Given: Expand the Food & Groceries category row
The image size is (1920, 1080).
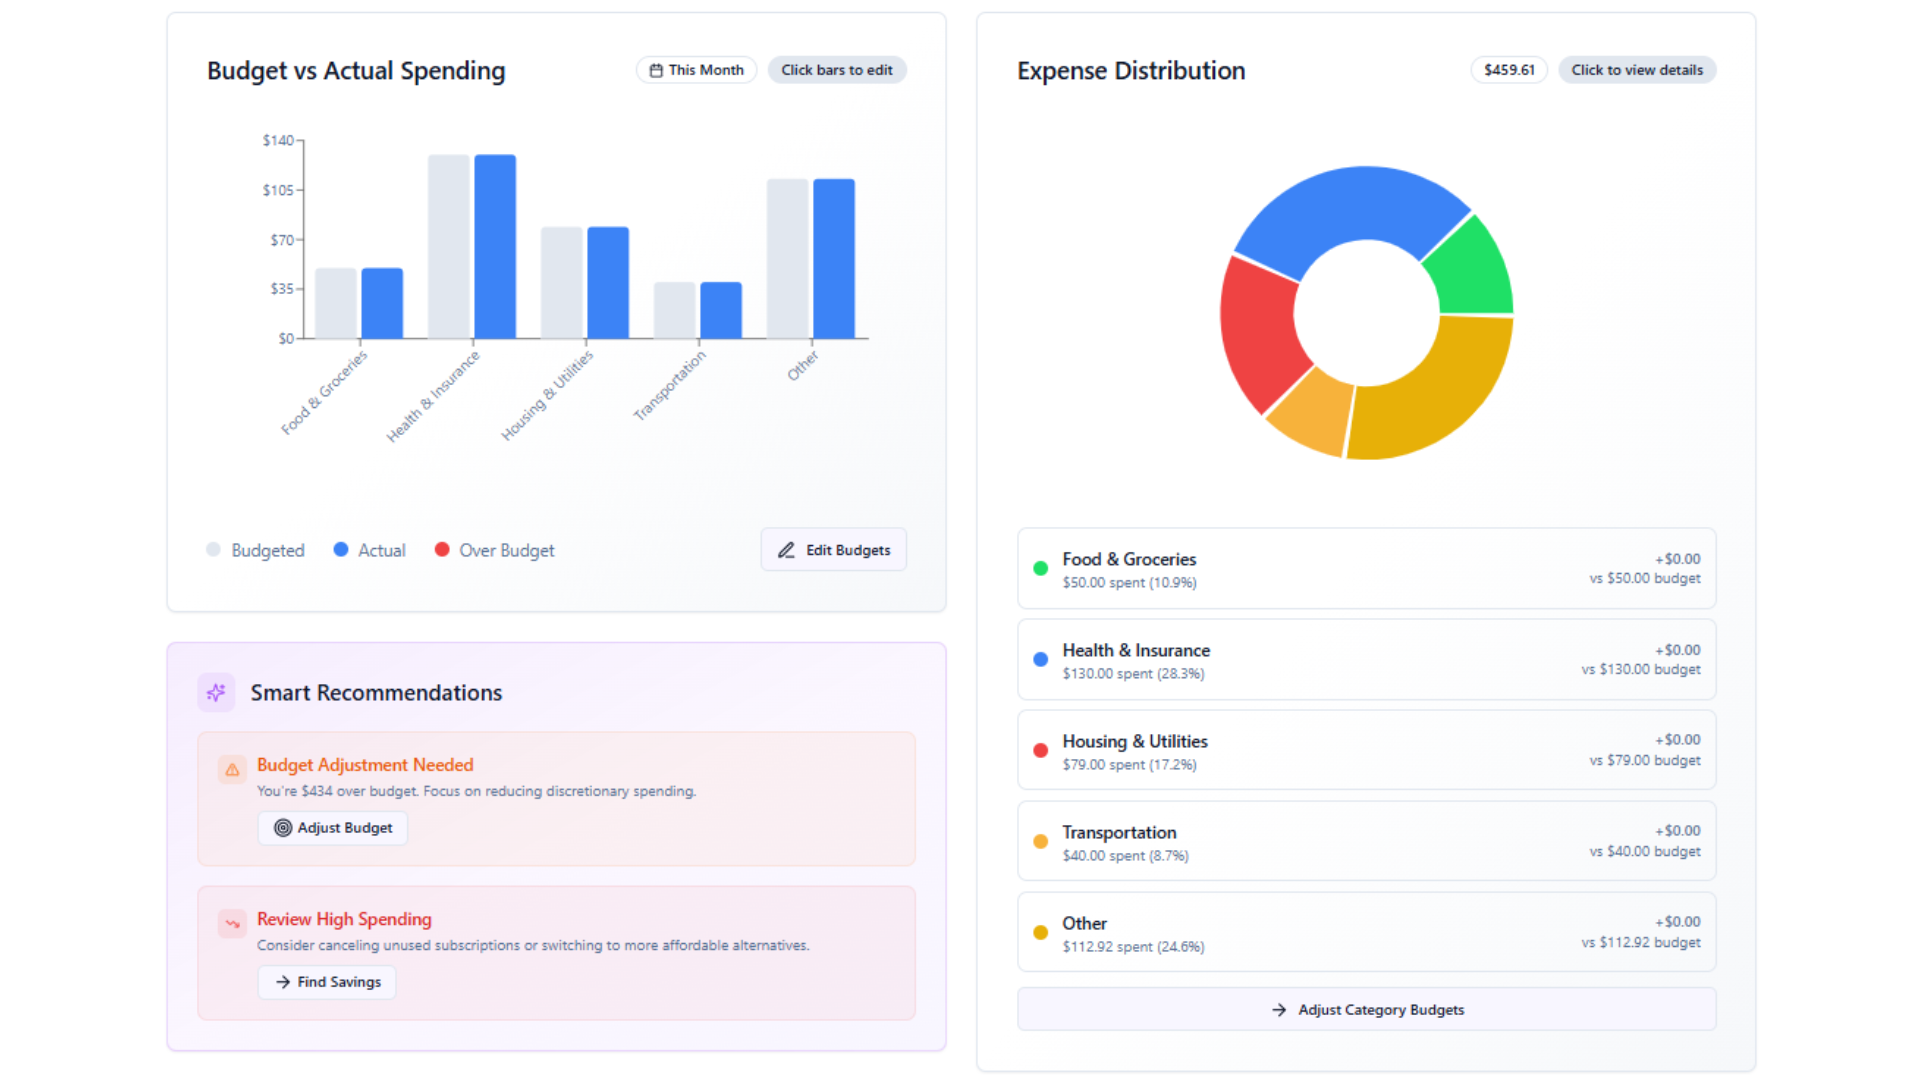Looking at the screenshot, I should click(1366, 569).
